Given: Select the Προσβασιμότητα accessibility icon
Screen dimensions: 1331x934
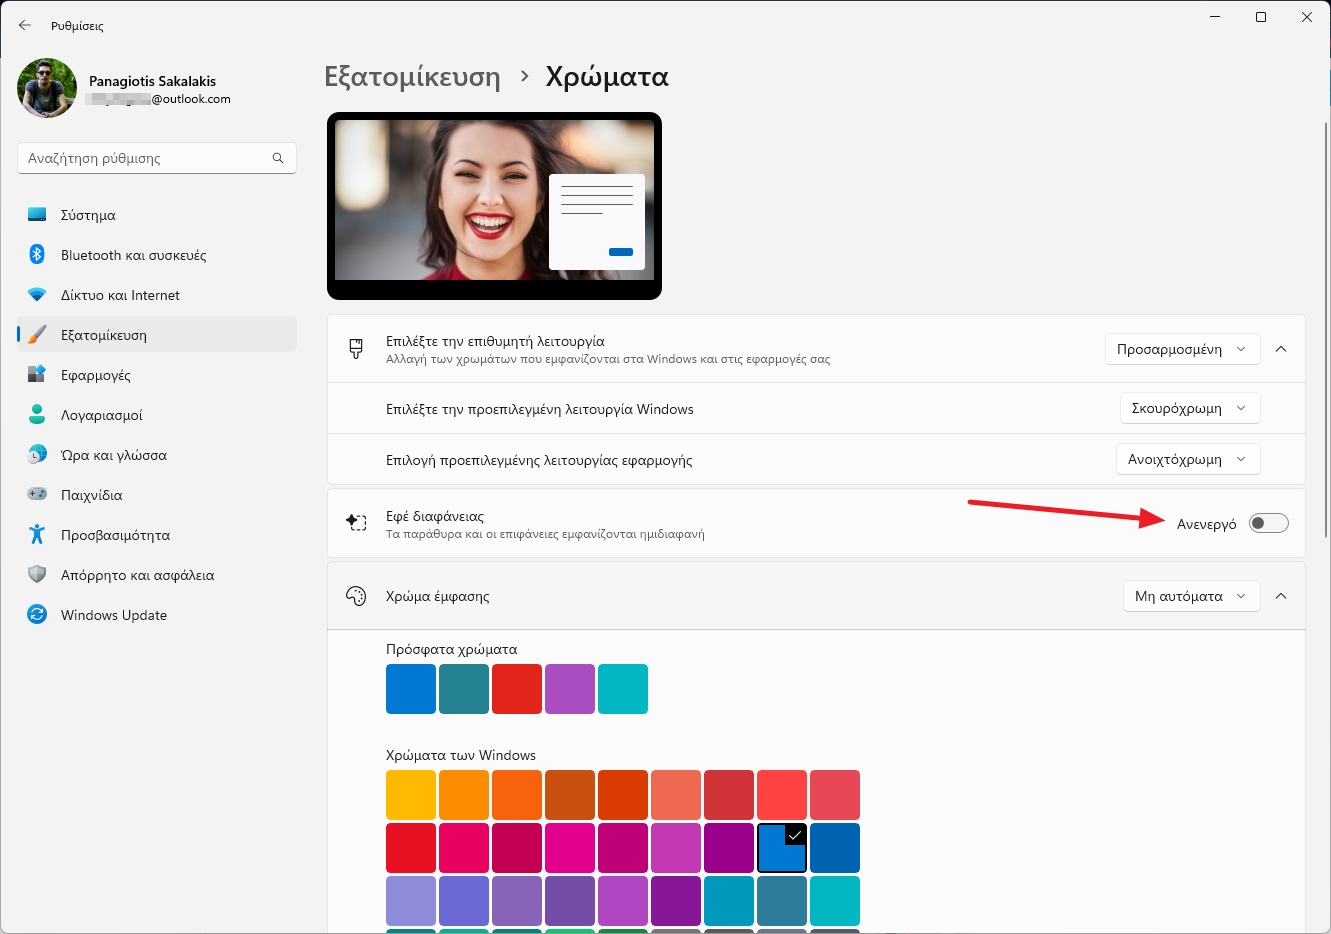Looking at the screenshot, I should 37,535.
